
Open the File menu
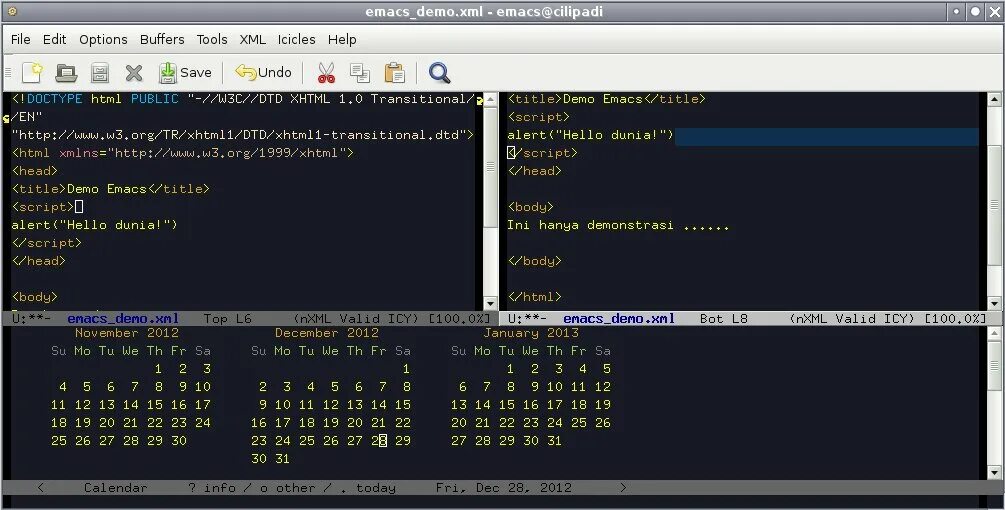(x=21, y=39)
